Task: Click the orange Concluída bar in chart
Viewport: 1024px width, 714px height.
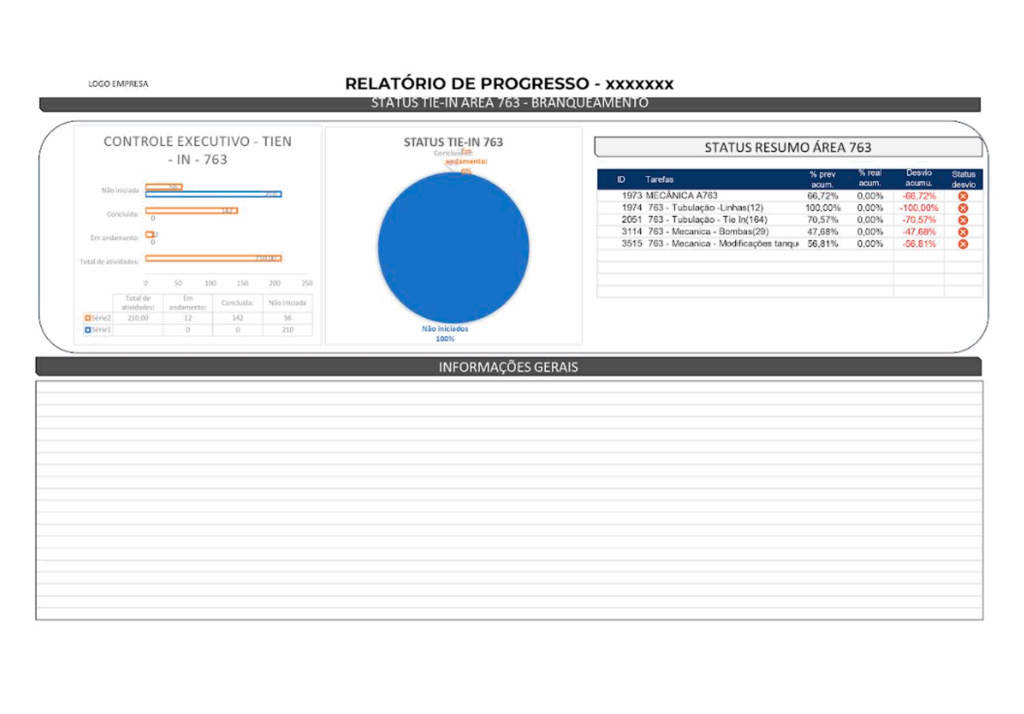Action: pos(190,211)
